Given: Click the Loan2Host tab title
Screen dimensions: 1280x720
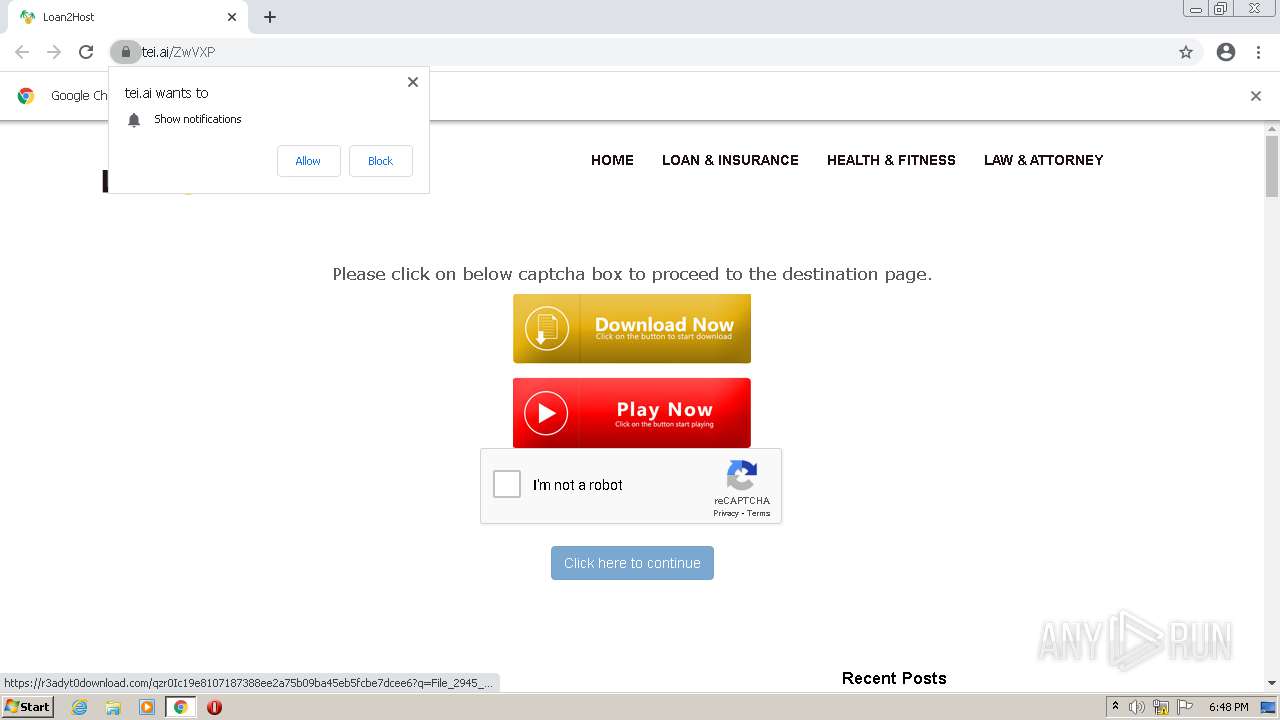Looking at the screenshot, I should [x=69, y=17].
